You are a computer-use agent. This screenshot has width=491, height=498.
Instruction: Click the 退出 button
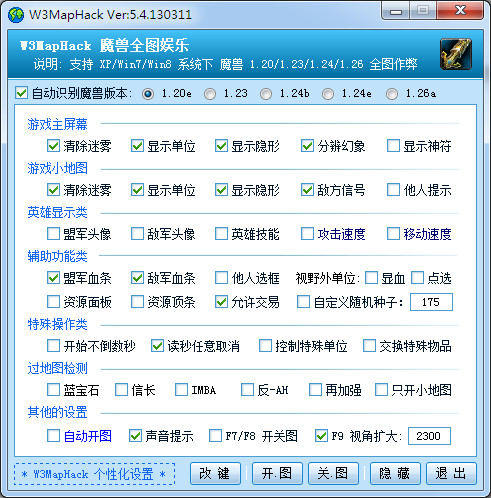pos(451,473)
